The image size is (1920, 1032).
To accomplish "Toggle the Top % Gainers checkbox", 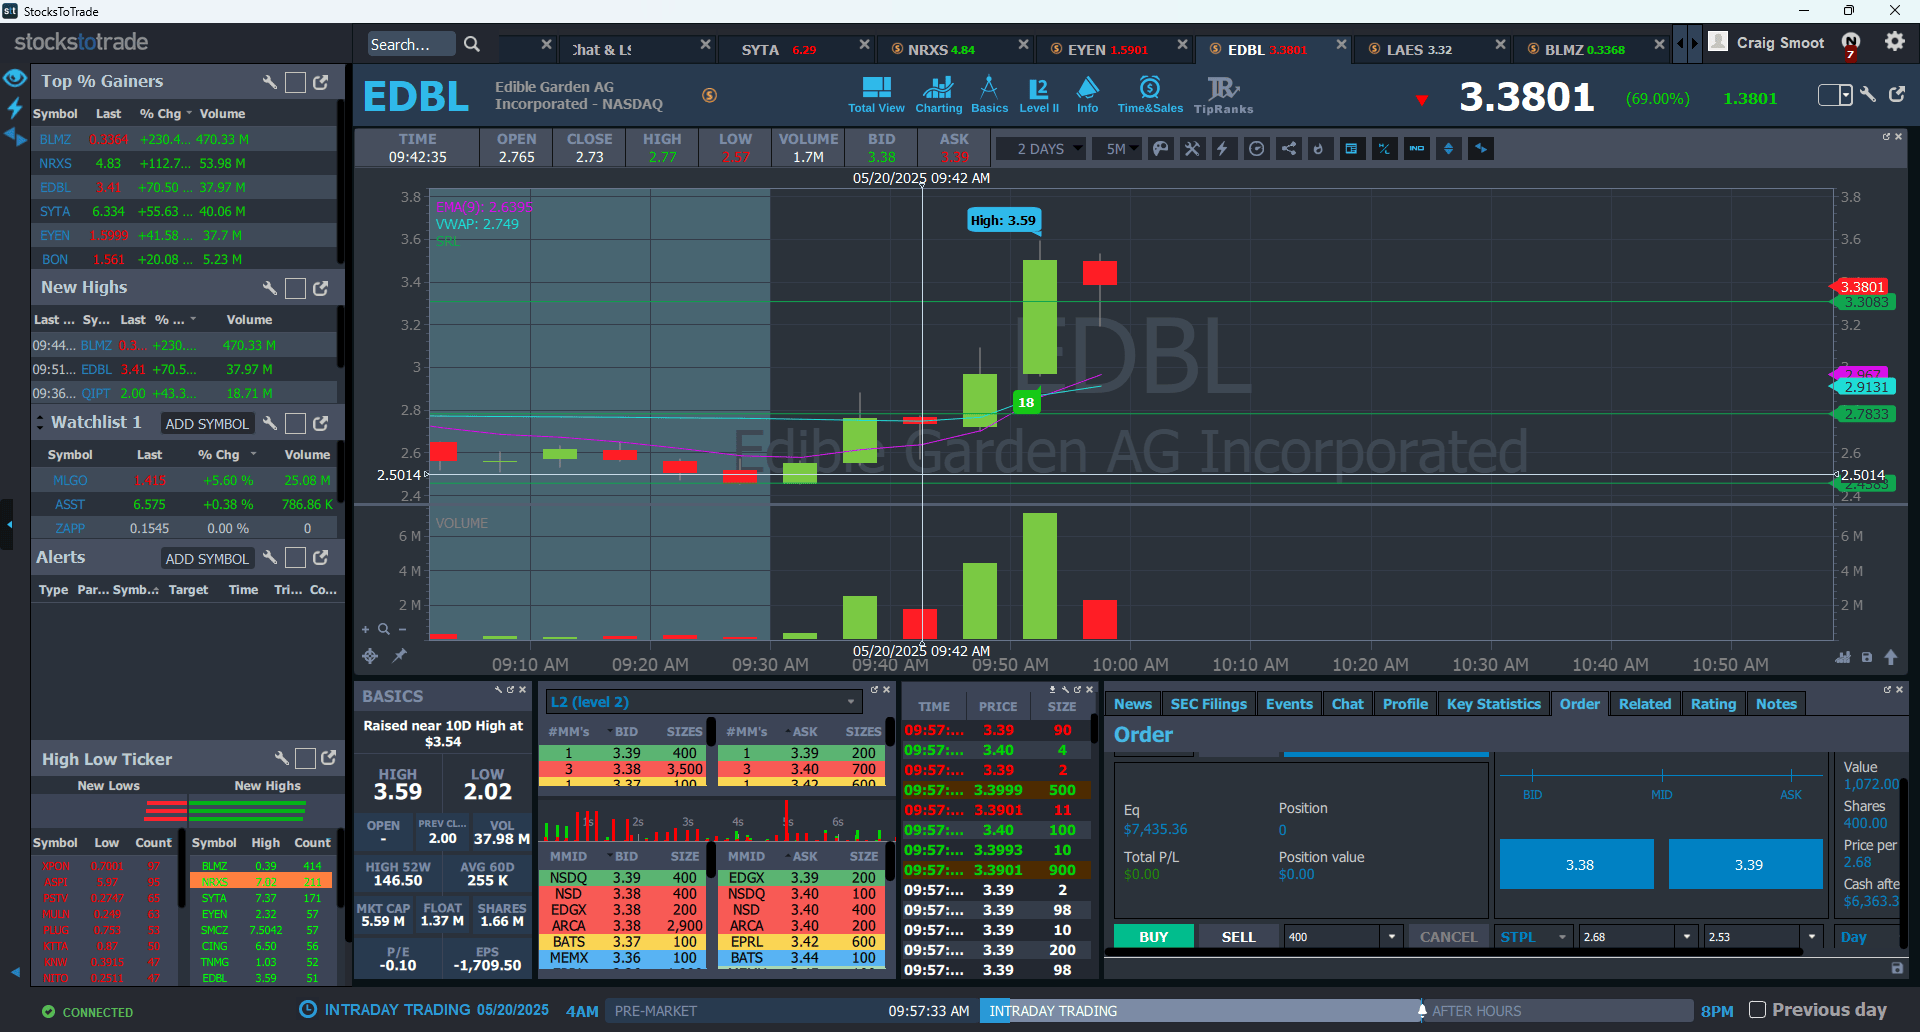I will (295, 82).
